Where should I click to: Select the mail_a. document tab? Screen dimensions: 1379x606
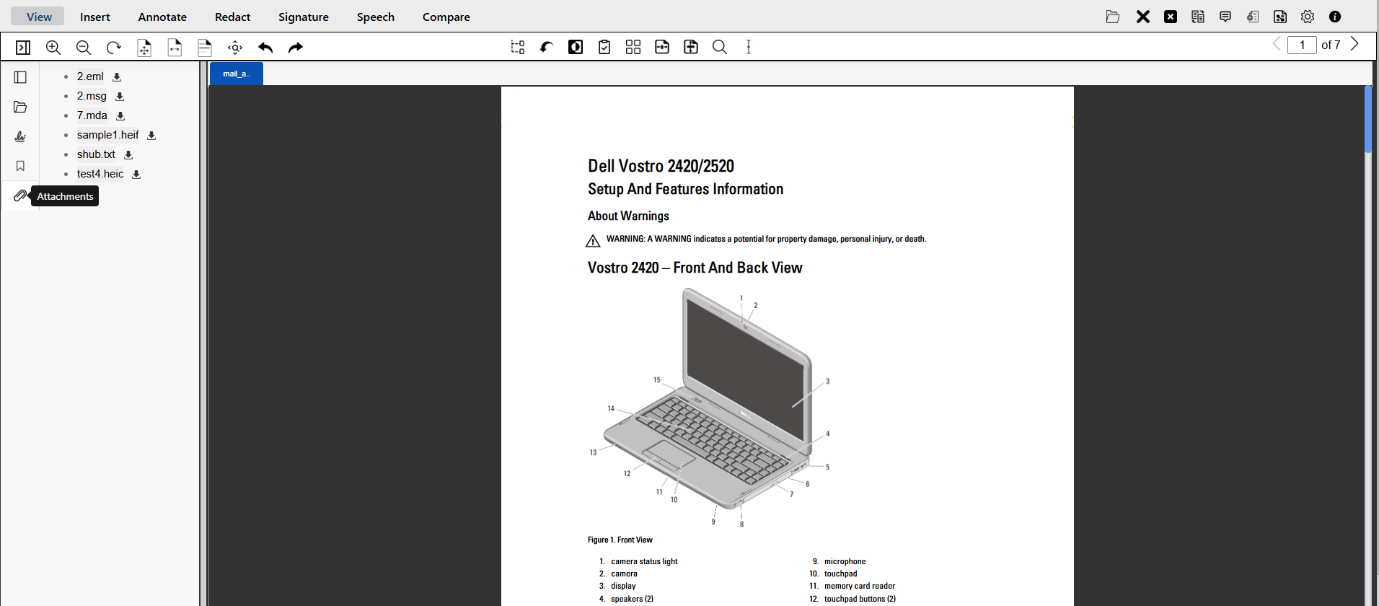point(236,73)
